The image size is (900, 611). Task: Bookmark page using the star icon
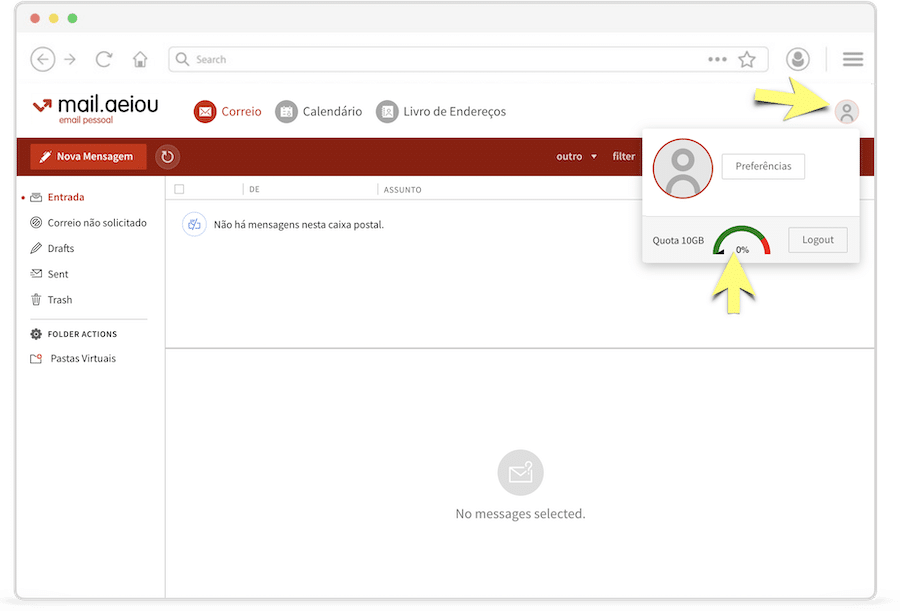click(x=746, y=59)
